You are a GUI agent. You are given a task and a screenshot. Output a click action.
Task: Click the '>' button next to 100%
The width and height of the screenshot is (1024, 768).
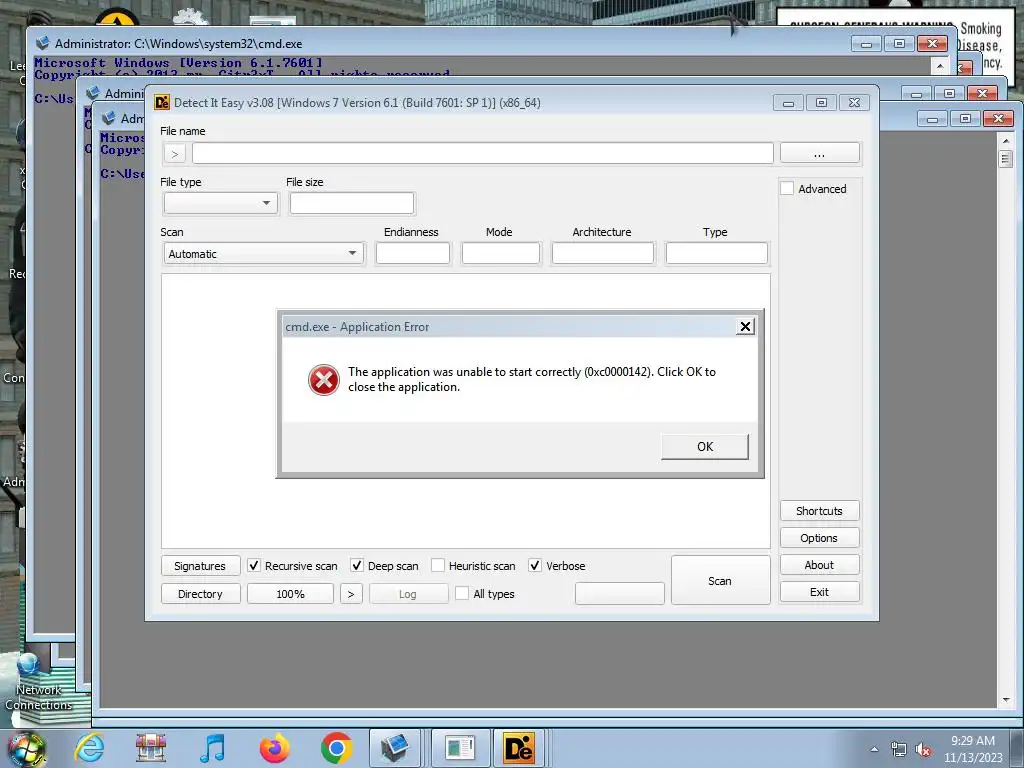pos(351,594)
